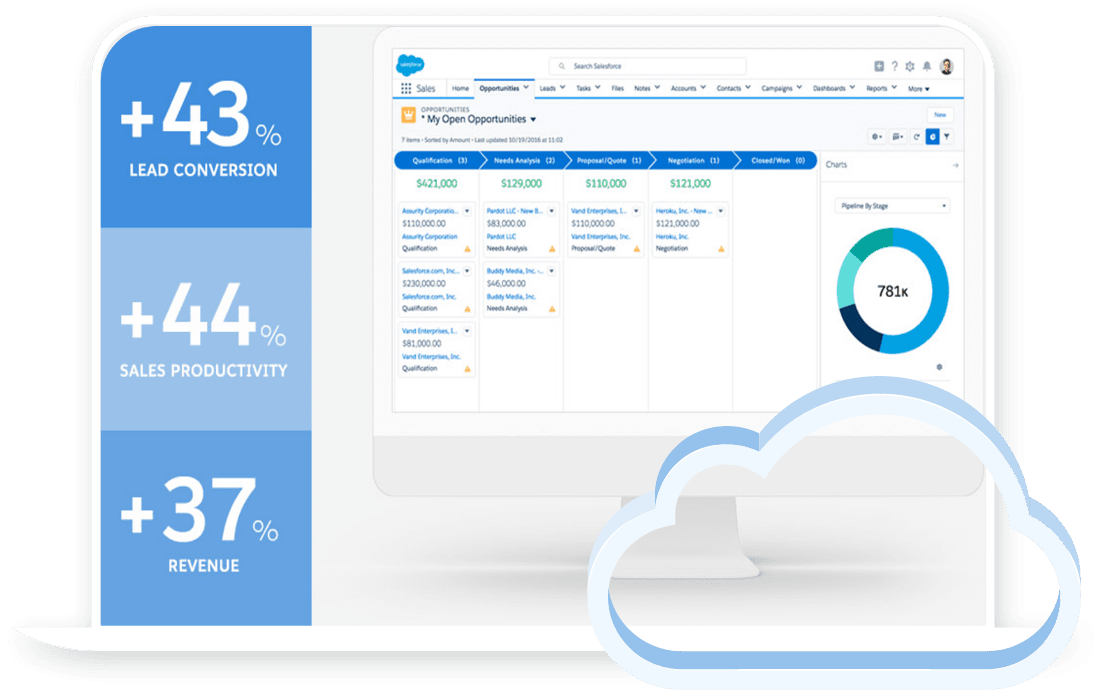
Task: Open My Open Opportunities list view dropdown
Action: tap(533, 119)
